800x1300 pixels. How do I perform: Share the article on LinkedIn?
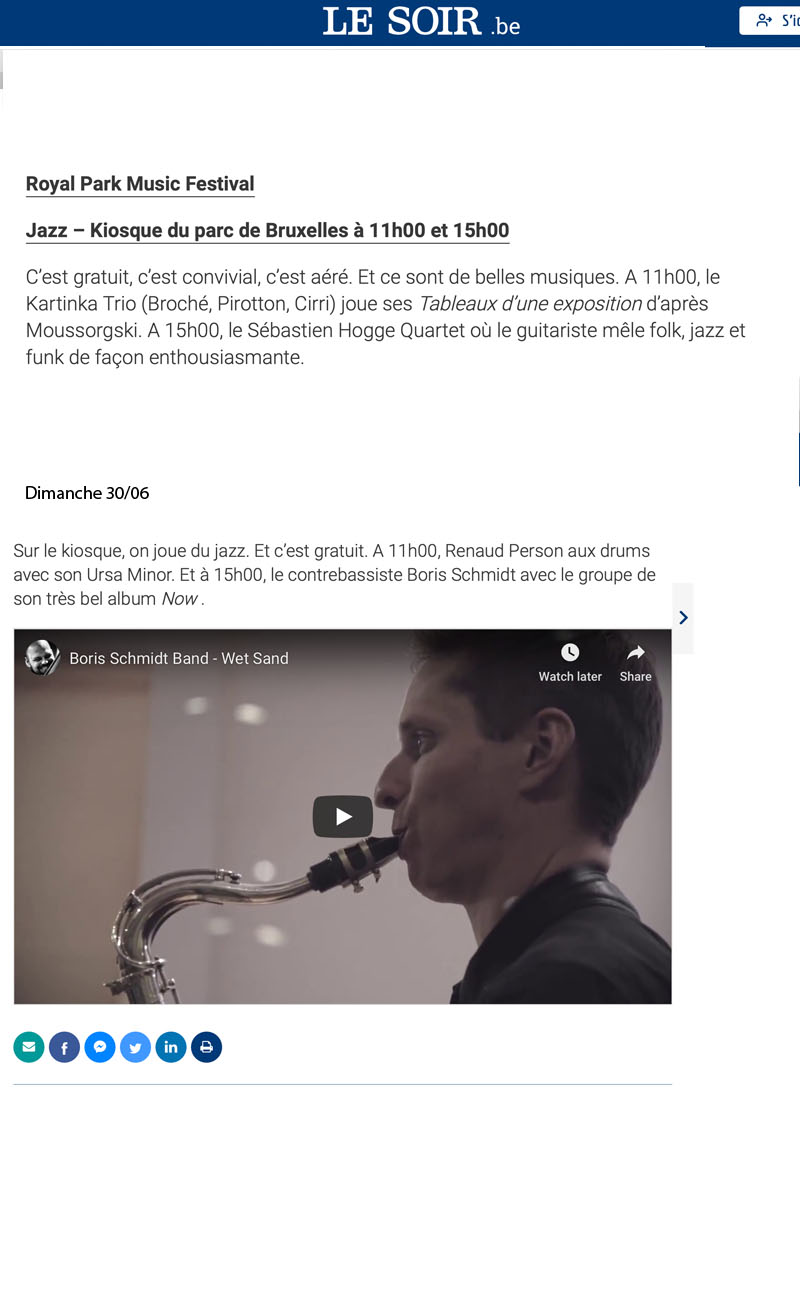pos(171,1047)
